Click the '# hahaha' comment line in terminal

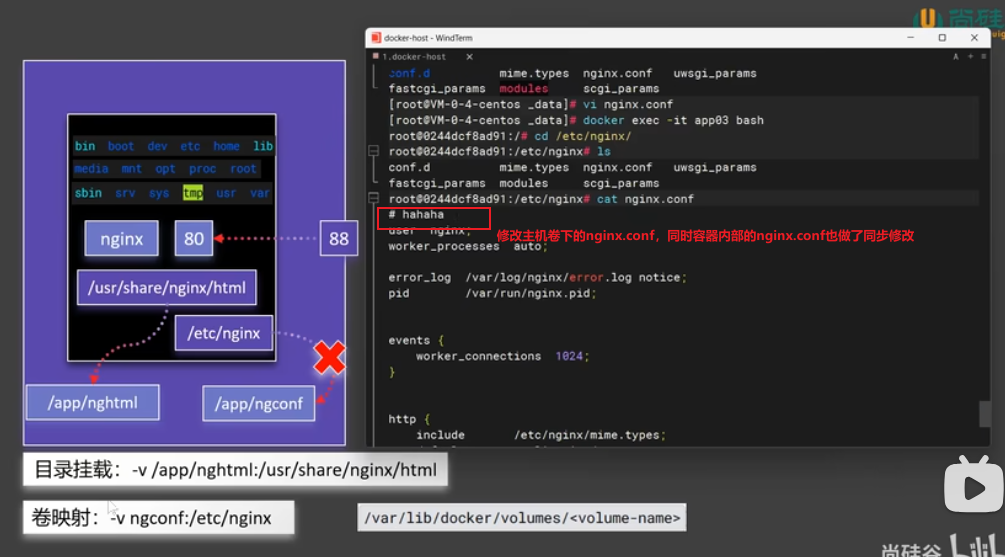[416, 215]
